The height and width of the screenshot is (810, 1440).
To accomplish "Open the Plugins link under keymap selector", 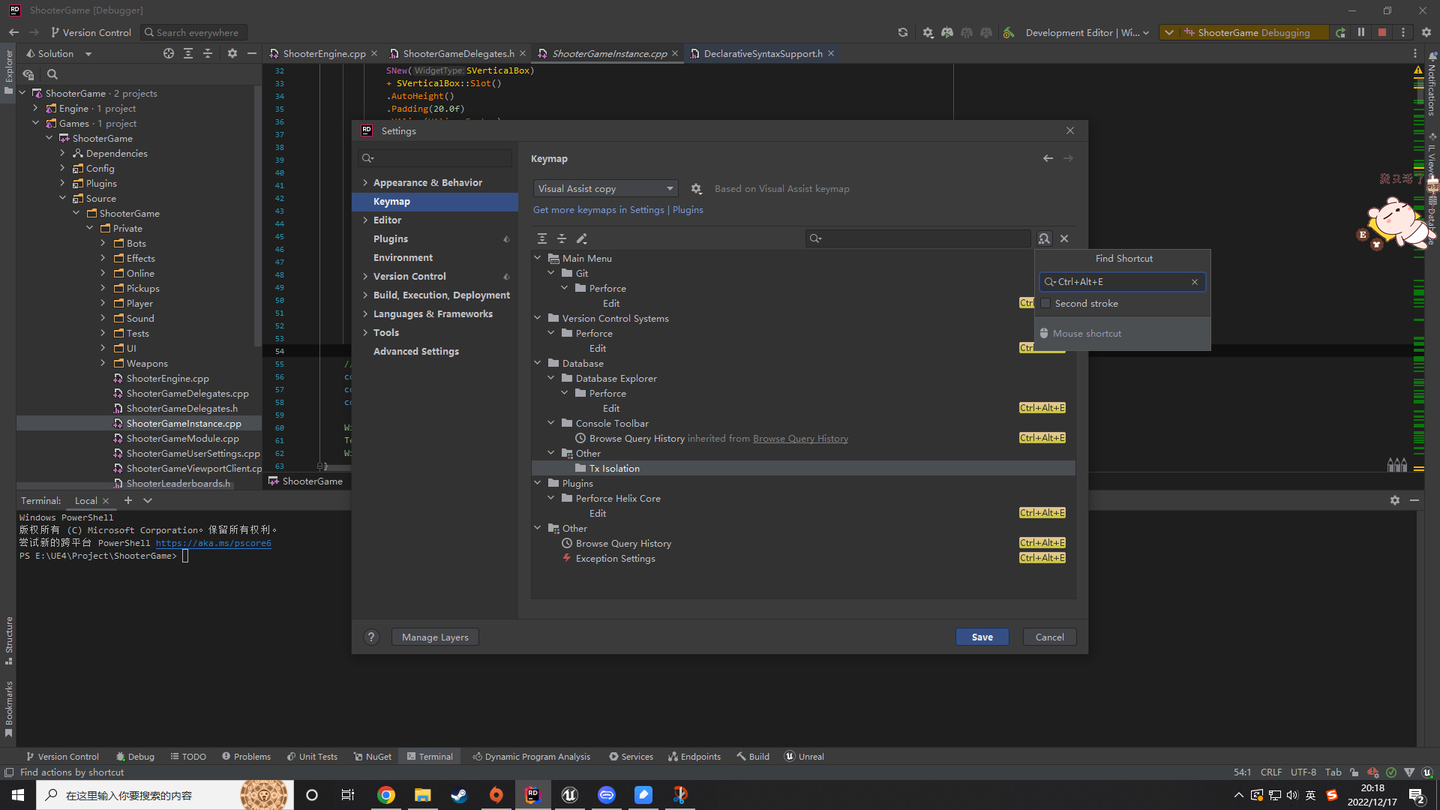I will (687, 210).
